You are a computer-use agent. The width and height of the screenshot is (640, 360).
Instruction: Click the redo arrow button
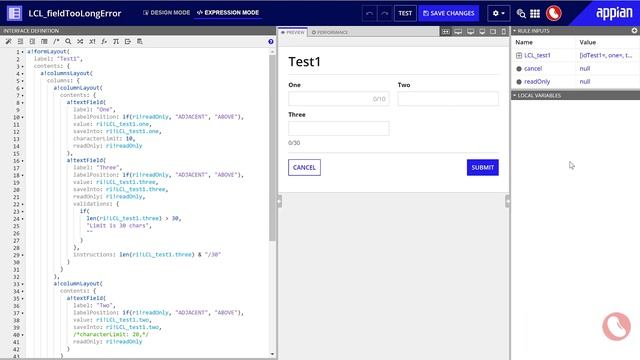pos(384,13)
